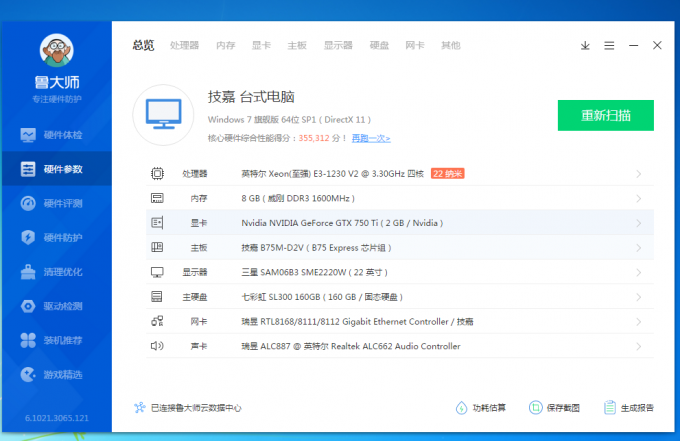Expand the RTL8168 network card row chevron
This screenshot has width=680, height=441.
coord(638,322)
